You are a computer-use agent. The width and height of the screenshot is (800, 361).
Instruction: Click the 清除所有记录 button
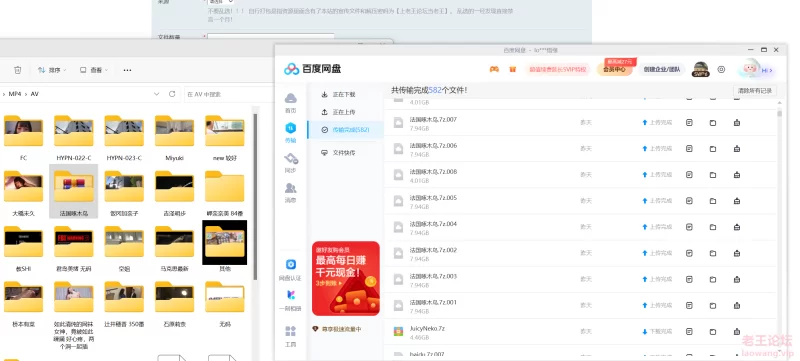[x=755, y=91]
